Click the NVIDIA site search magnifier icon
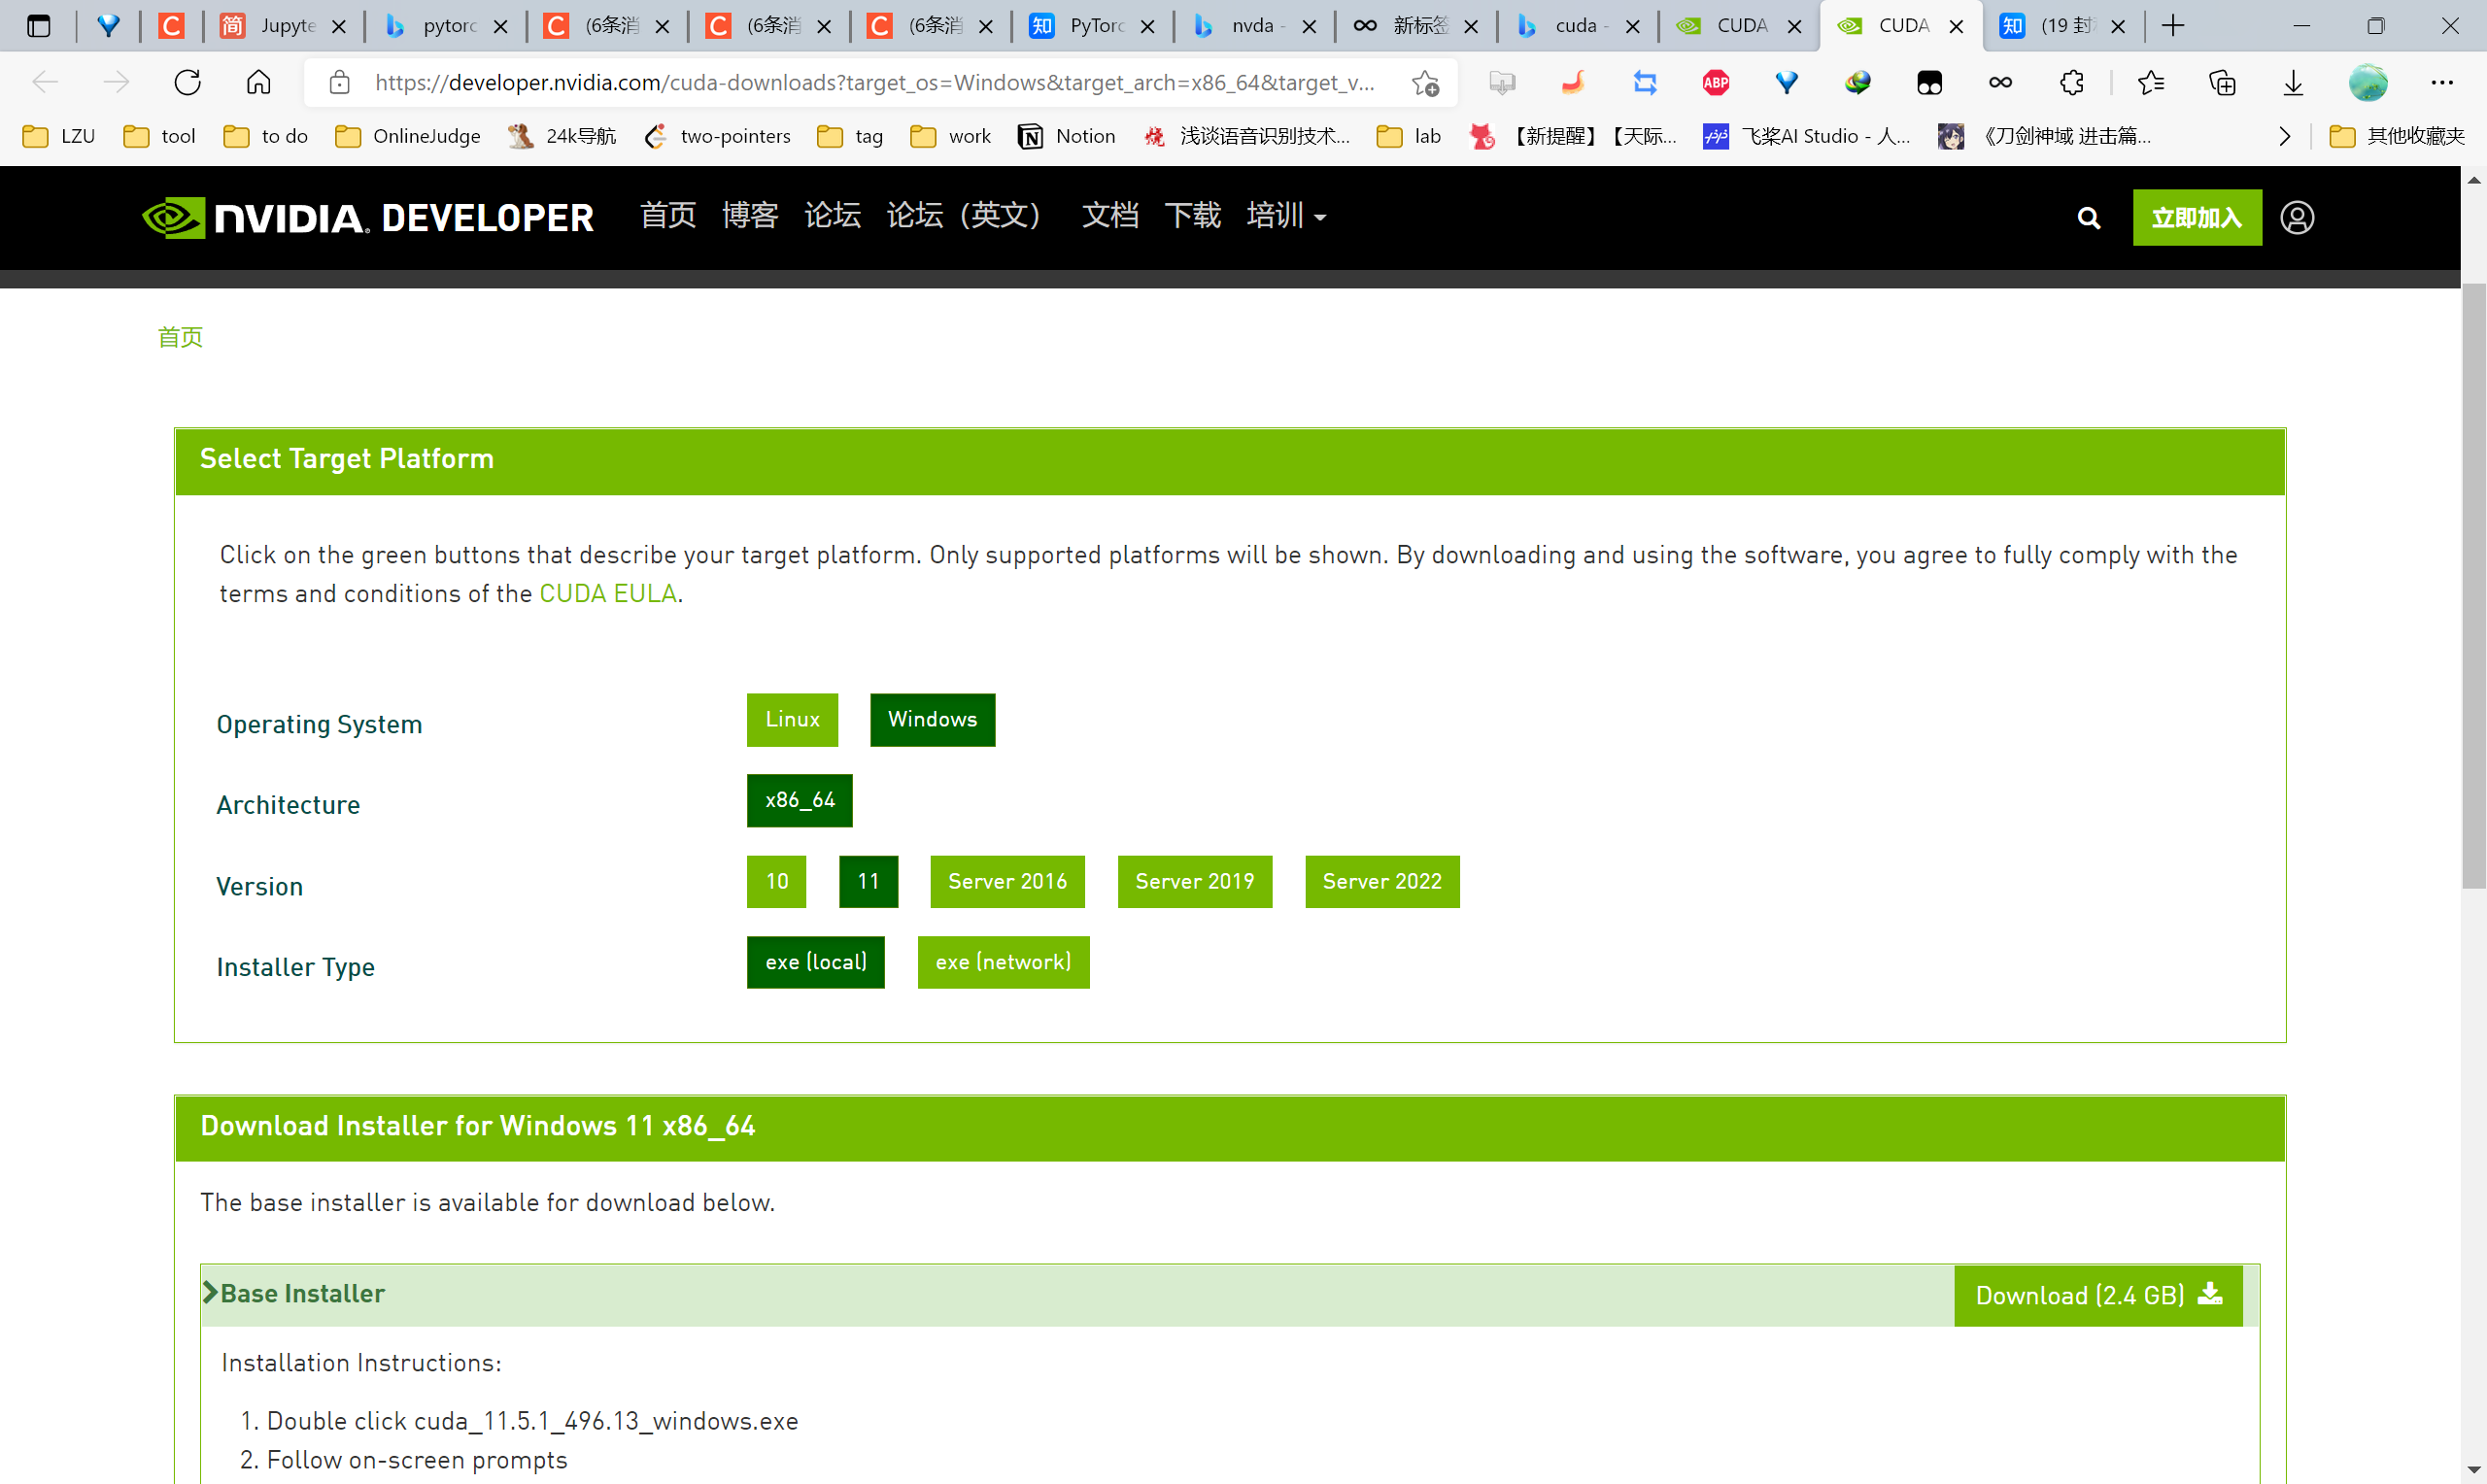 [2088, 218]
